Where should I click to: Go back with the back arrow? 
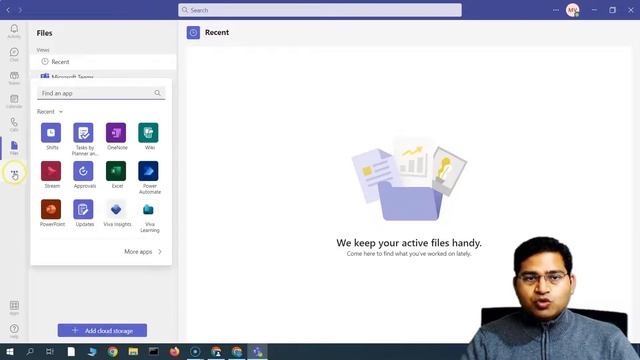(8, 10)
